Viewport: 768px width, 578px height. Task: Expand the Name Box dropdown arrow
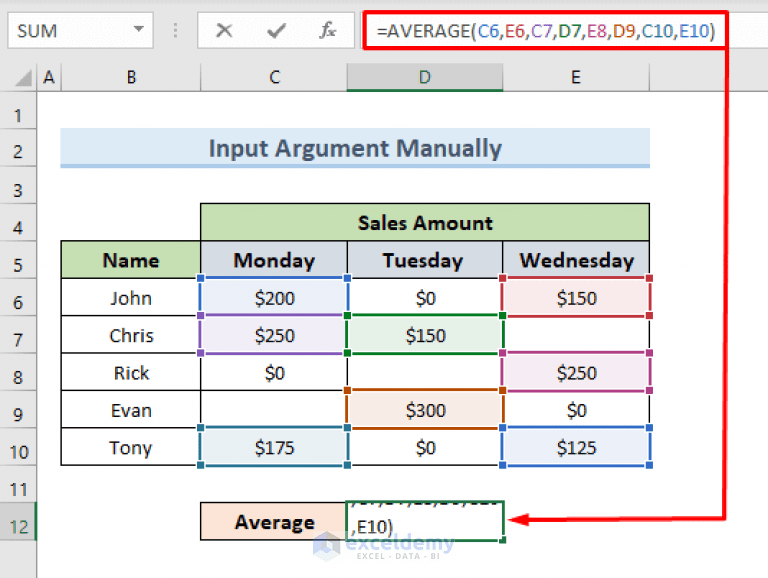click(x=139, y=29)
